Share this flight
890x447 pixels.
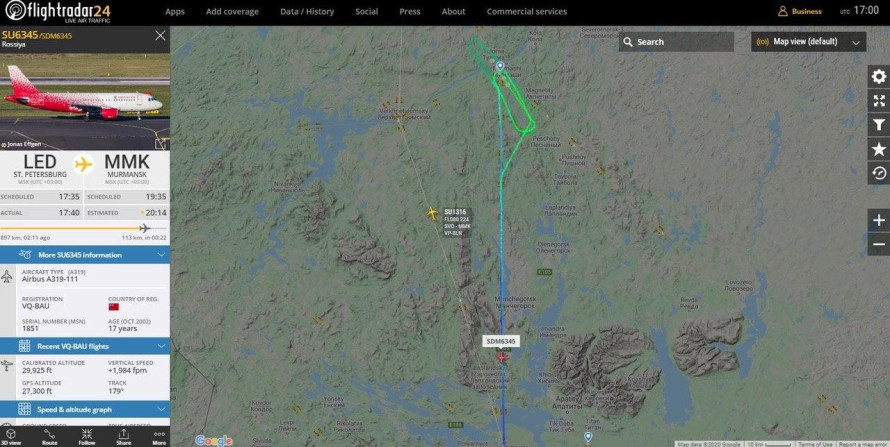tap(124, 437)
